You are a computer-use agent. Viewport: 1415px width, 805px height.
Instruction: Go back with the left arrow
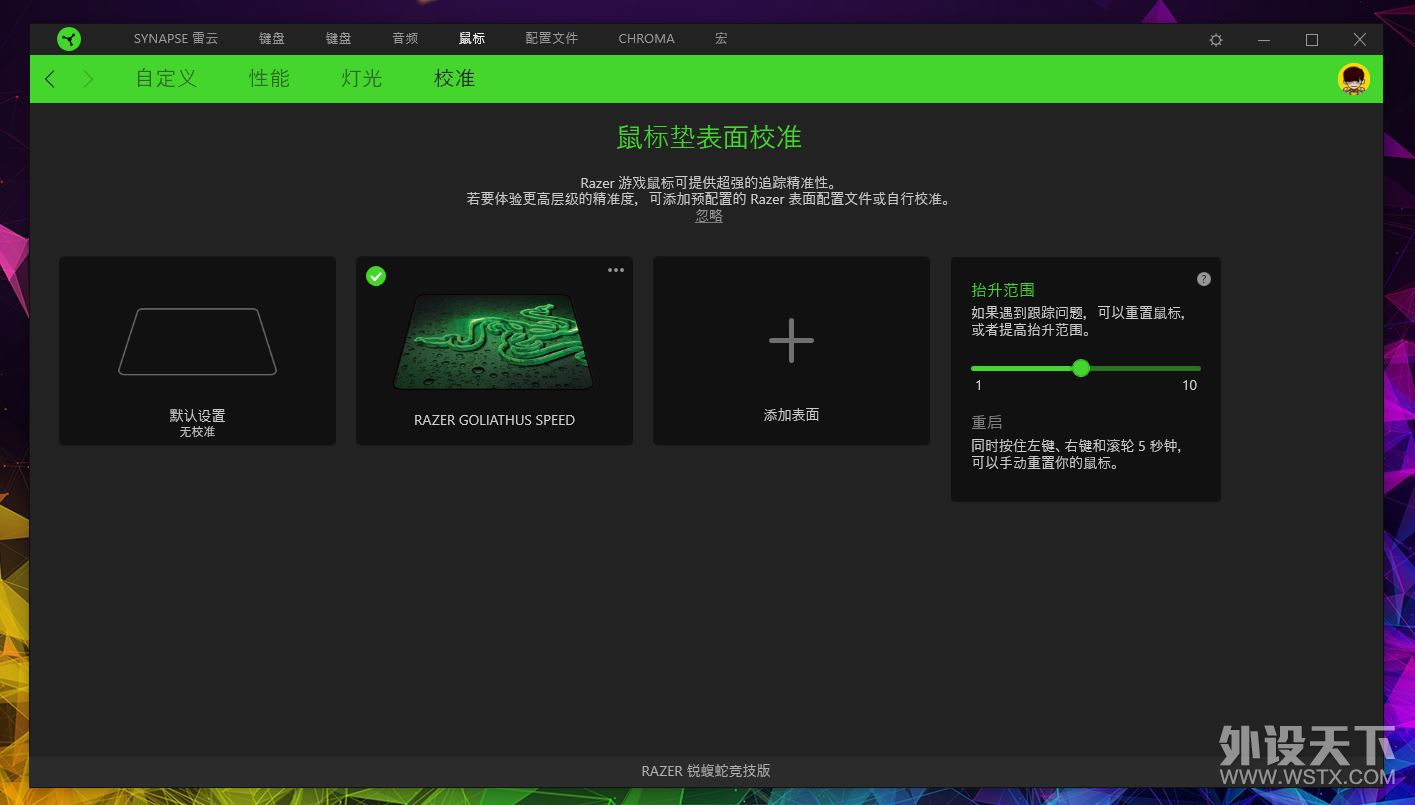50,79
